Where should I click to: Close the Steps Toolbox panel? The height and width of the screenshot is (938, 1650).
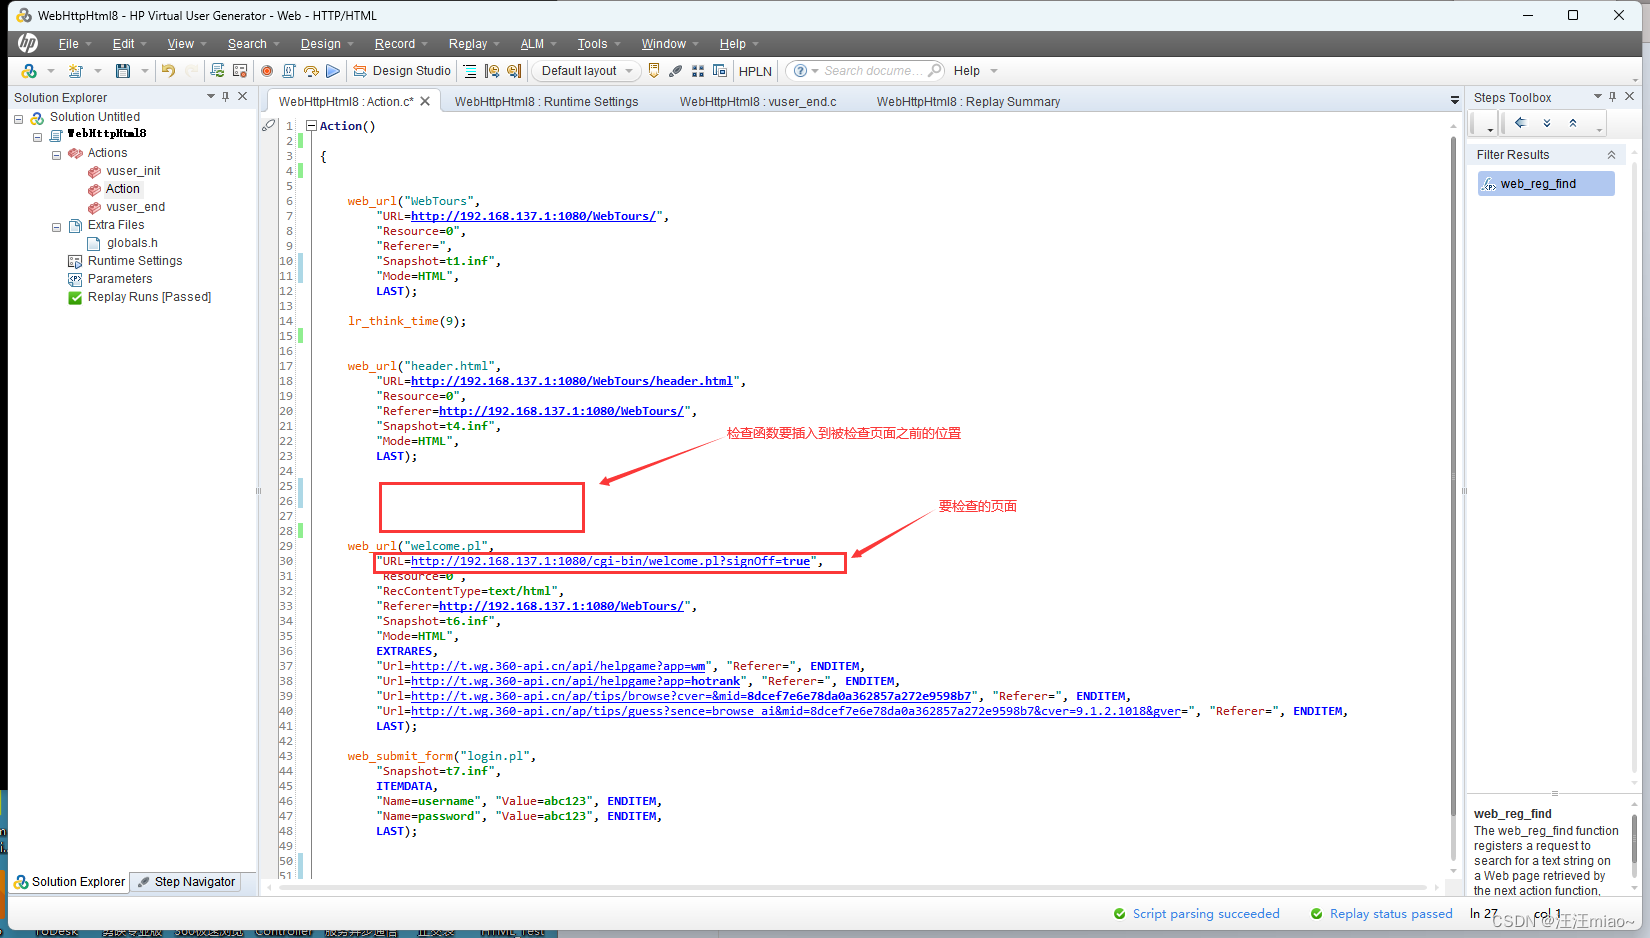[1630, 97]
